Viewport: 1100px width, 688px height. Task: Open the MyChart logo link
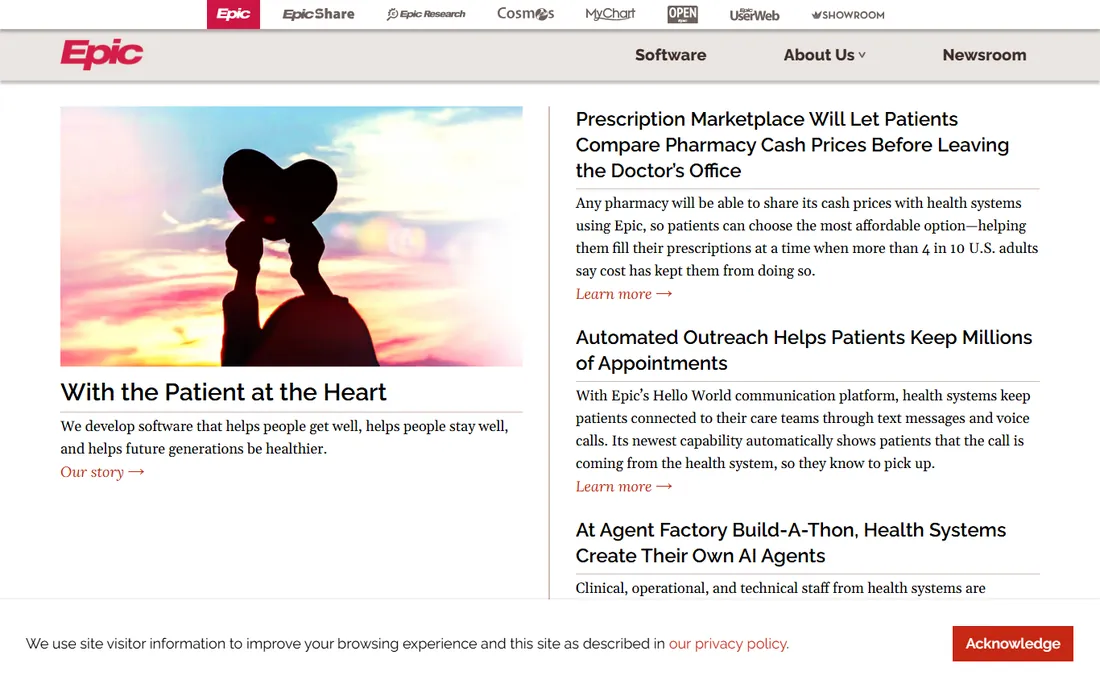pyautogui.click(x=610, y=14)
